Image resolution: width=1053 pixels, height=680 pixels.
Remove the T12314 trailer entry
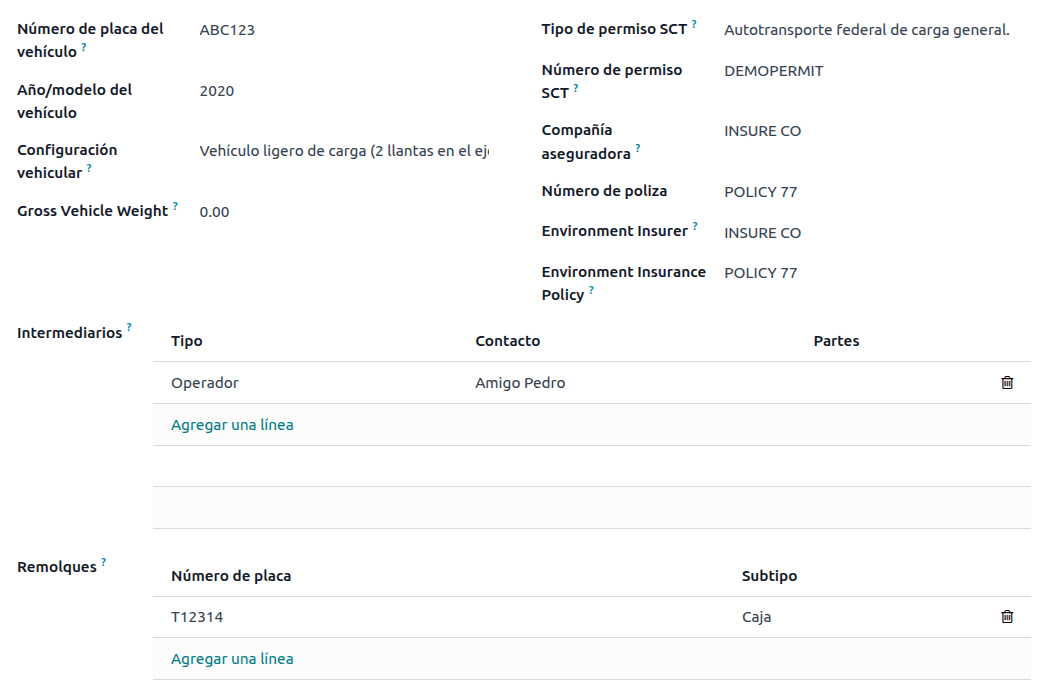1007,617
